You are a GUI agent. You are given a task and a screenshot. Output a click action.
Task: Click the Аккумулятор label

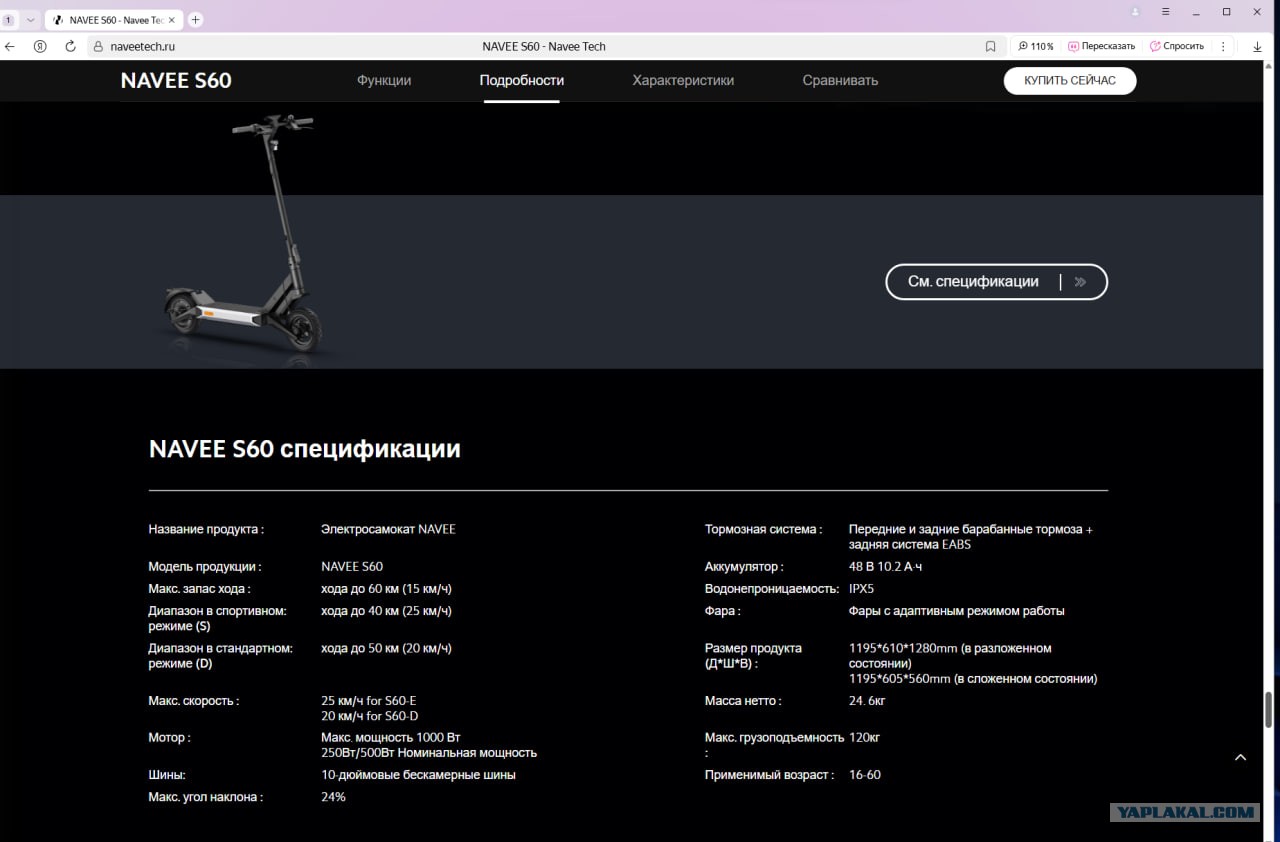[744, 567]
